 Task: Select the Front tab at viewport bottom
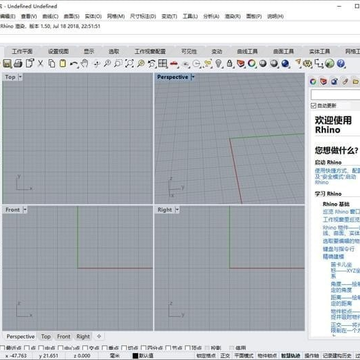tap(63, 336)
